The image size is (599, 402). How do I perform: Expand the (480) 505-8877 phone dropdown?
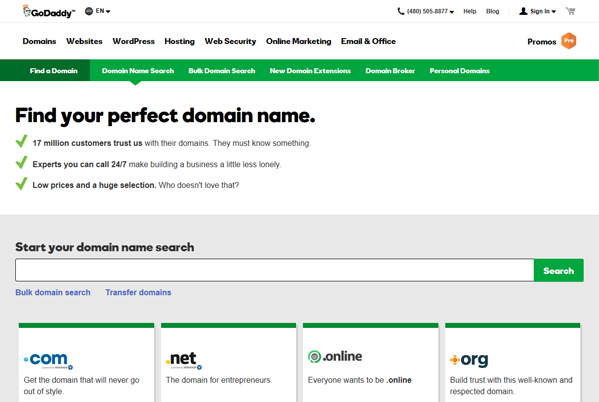[431, 11]
